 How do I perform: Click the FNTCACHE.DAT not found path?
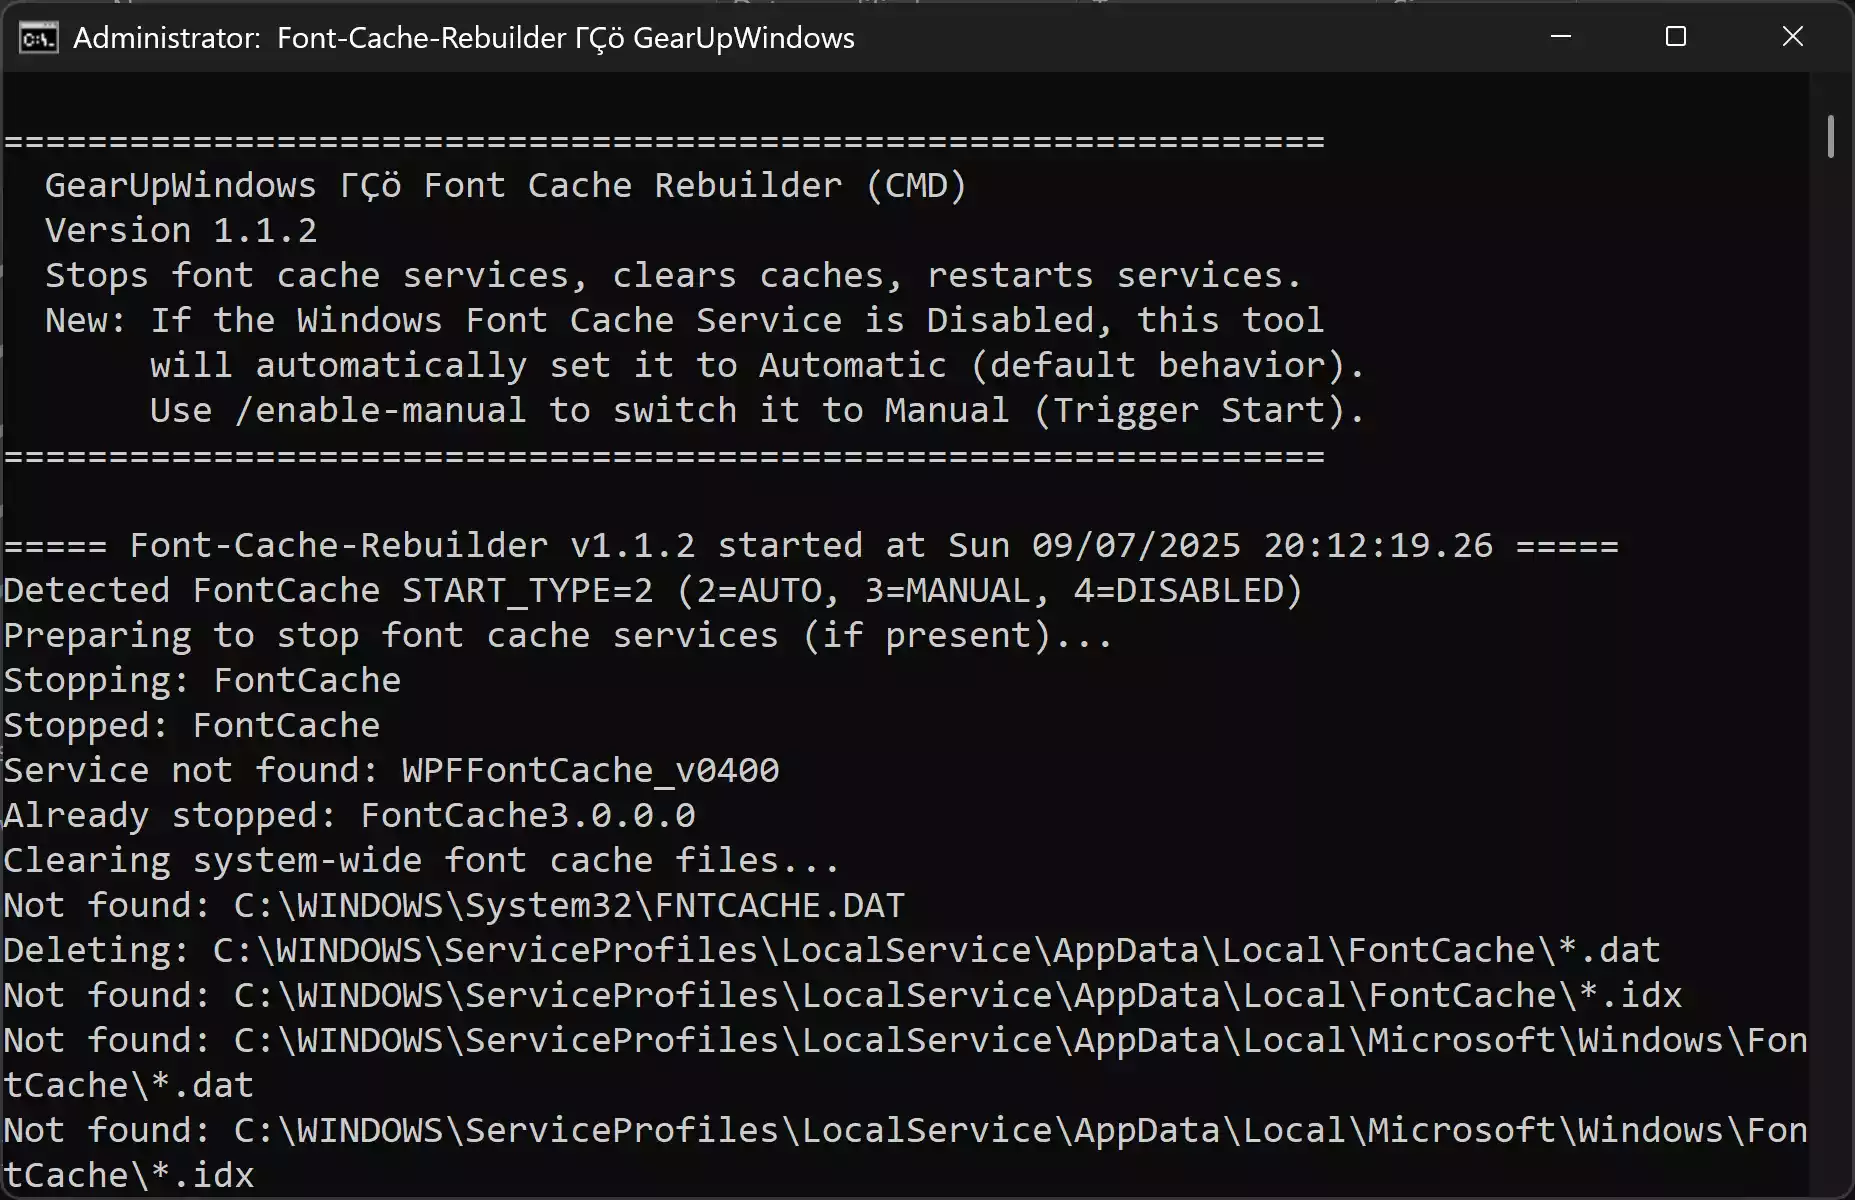tap(450, 904)
